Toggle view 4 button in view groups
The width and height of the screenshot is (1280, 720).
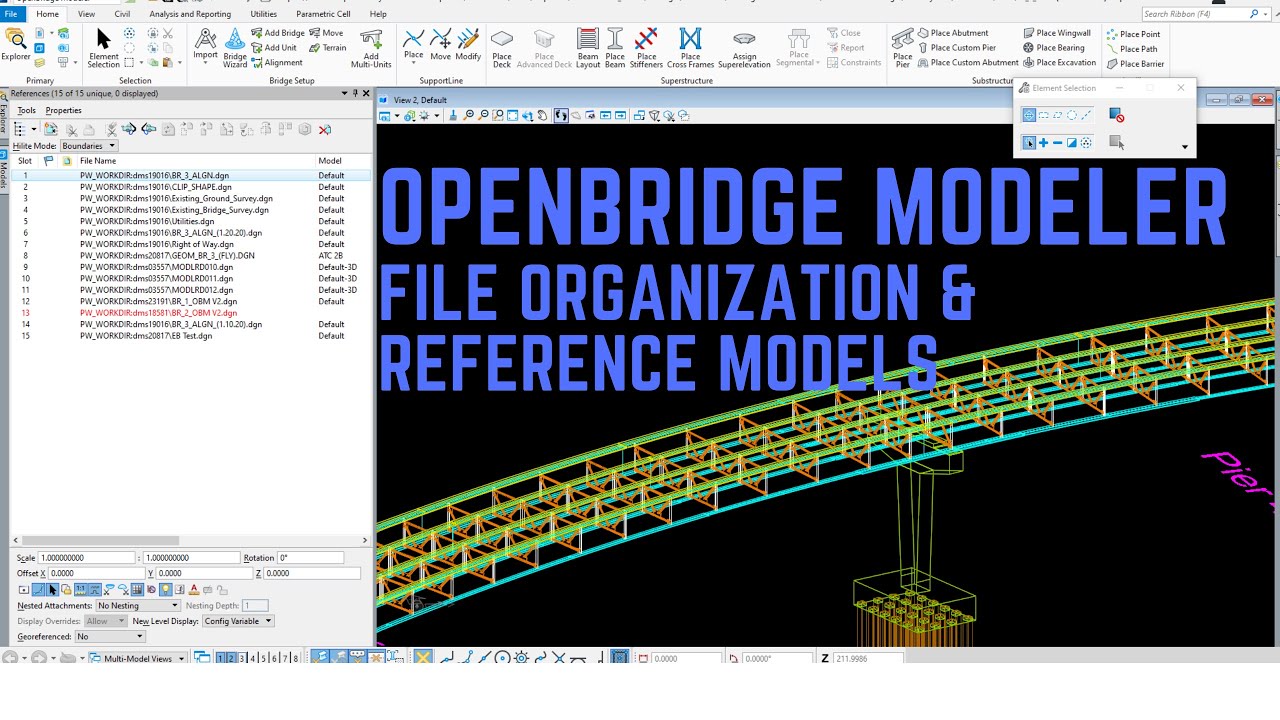(252, 658)
